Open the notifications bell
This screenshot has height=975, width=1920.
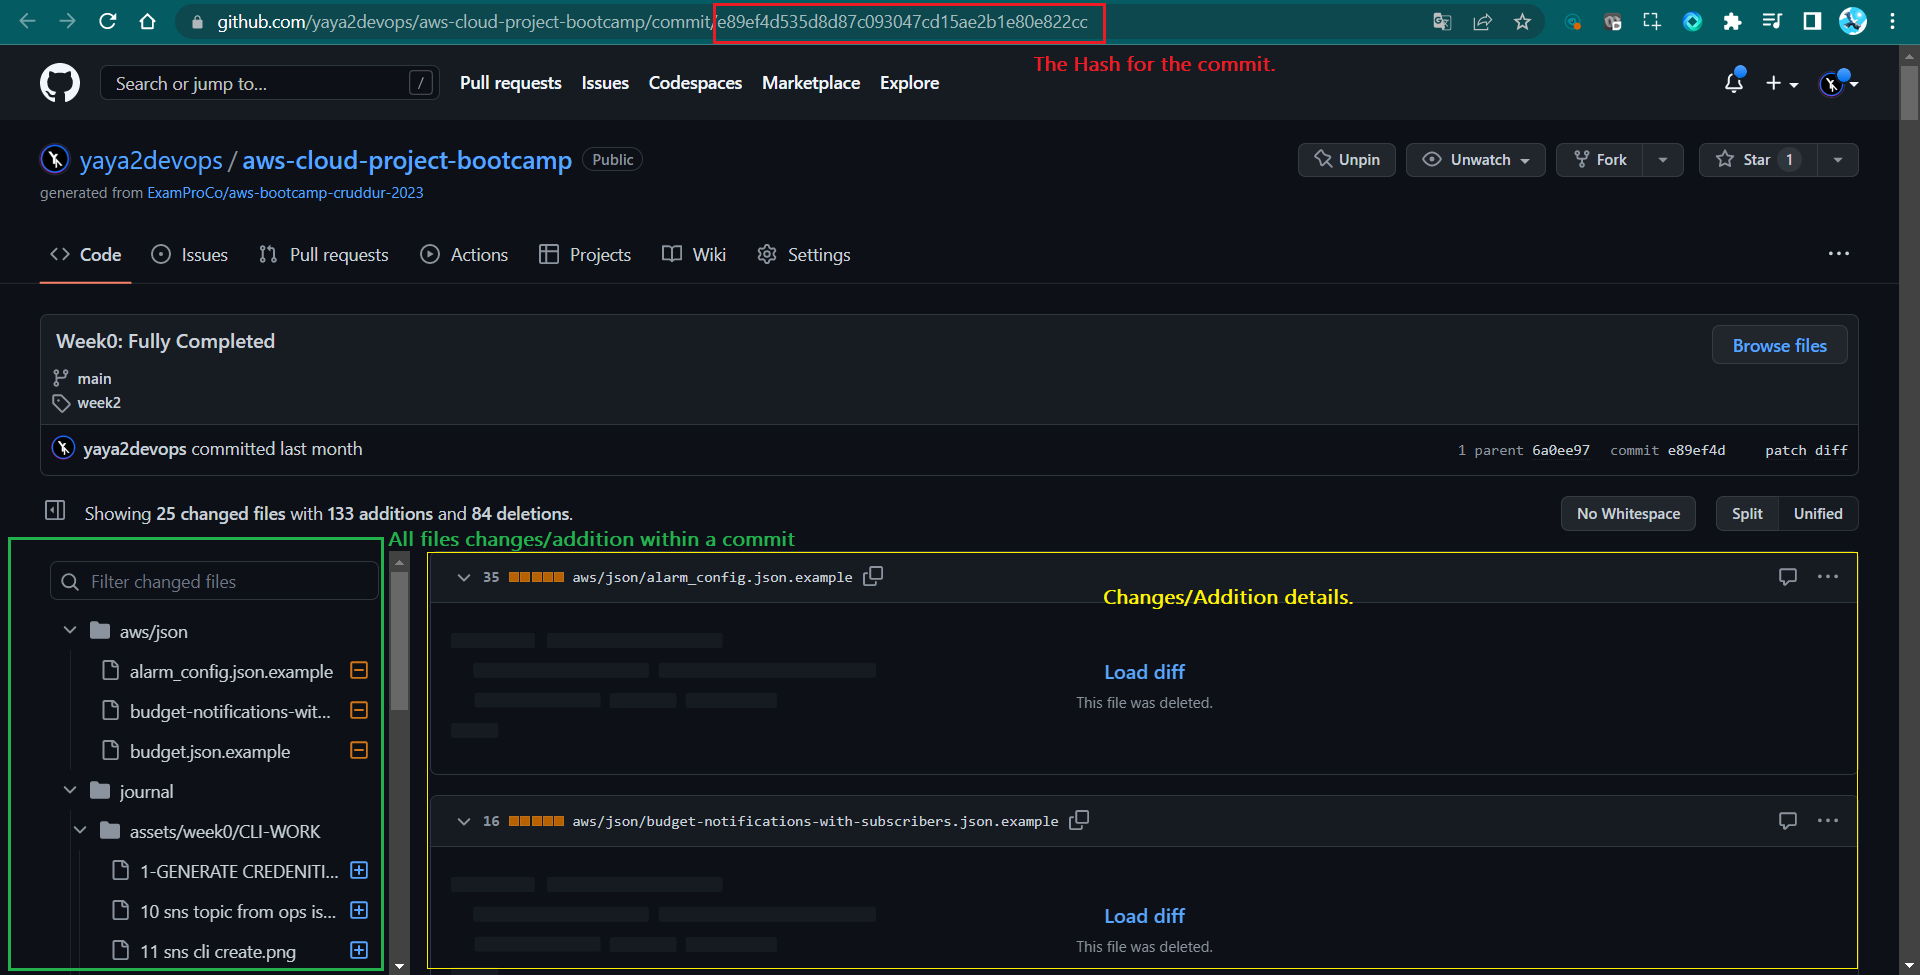point(1734,83)
